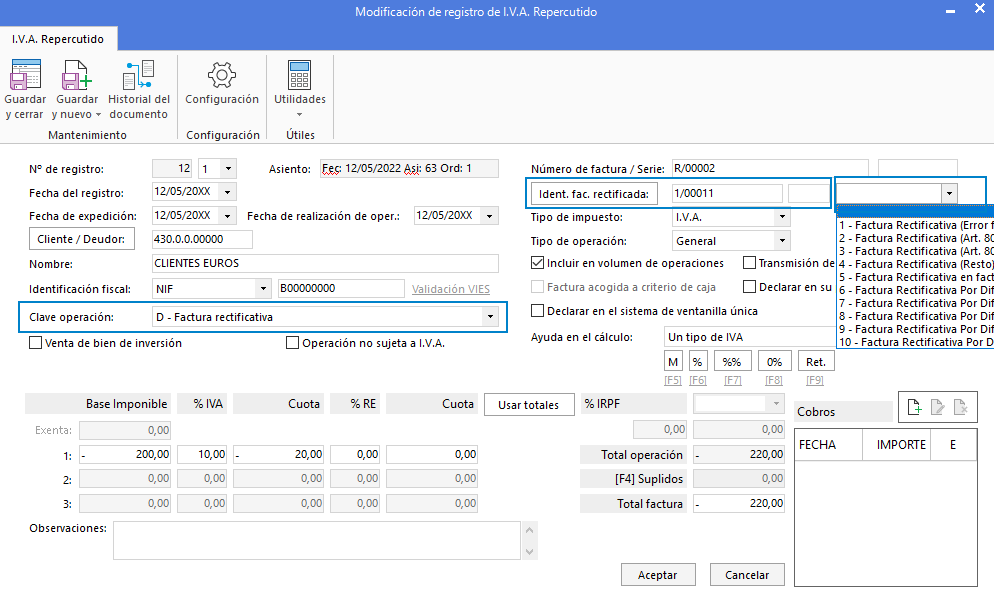The width and height of the screenshot is (994, 598).
Task: Expand Guardar y nuevo arrow
Action: [98, 115]
